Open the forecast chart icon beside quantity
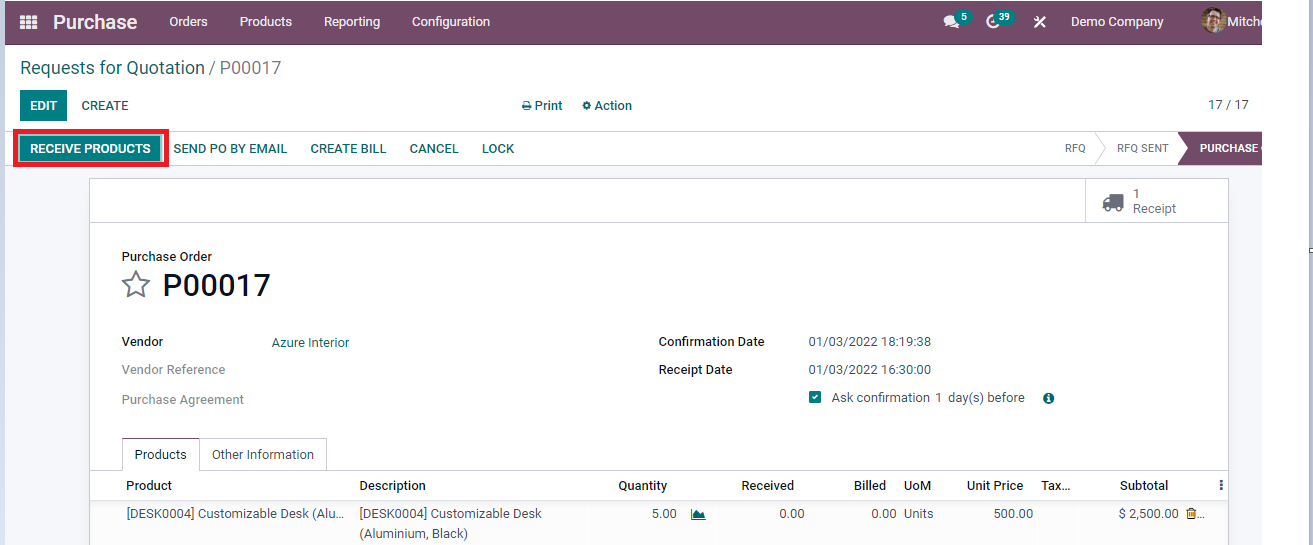 pos(698,514)
